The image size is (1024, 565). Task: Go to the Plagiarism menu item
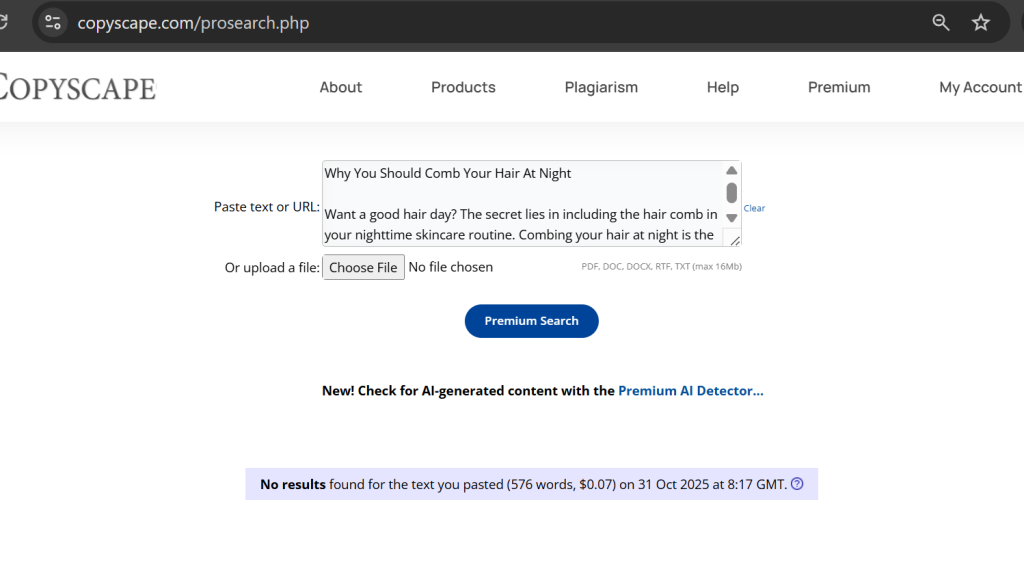coord(601,87)
